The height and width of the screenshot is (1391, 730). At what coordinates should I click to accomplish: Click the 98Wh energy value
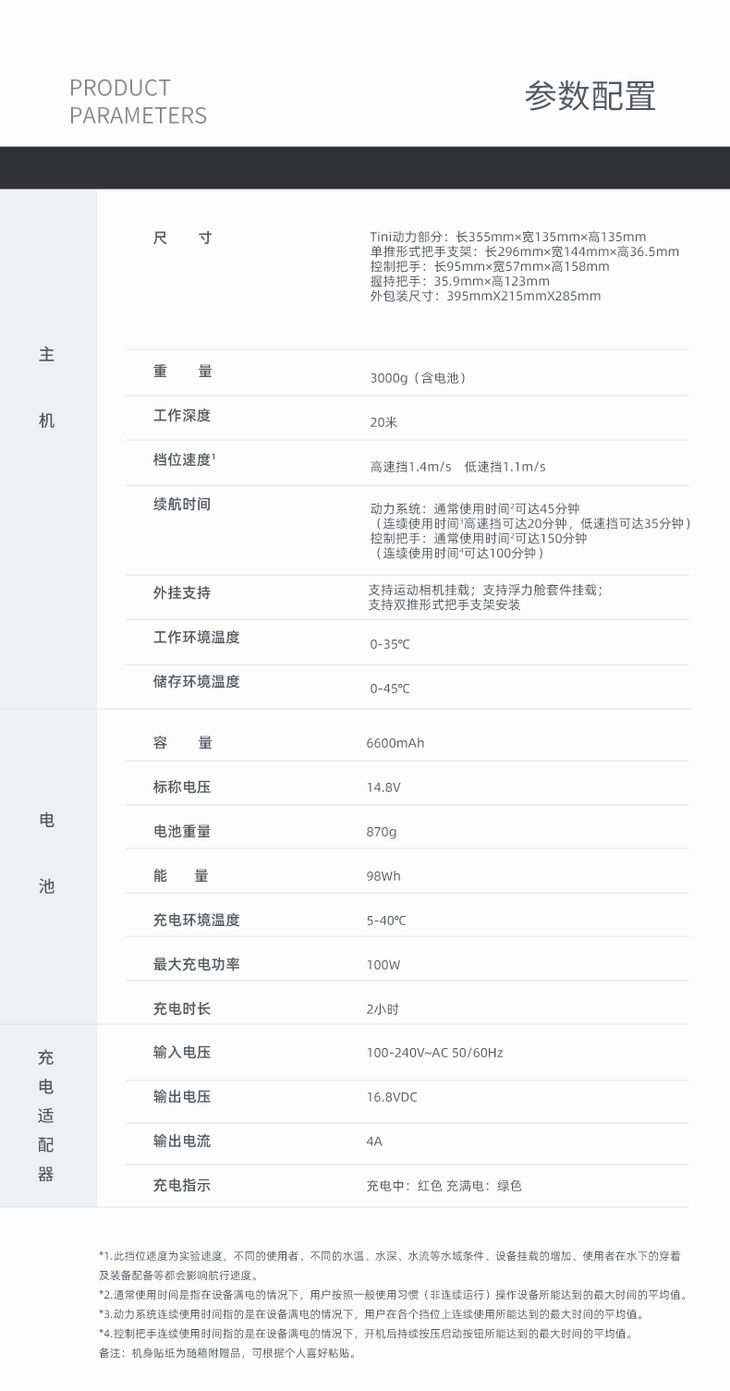[383, 876]
